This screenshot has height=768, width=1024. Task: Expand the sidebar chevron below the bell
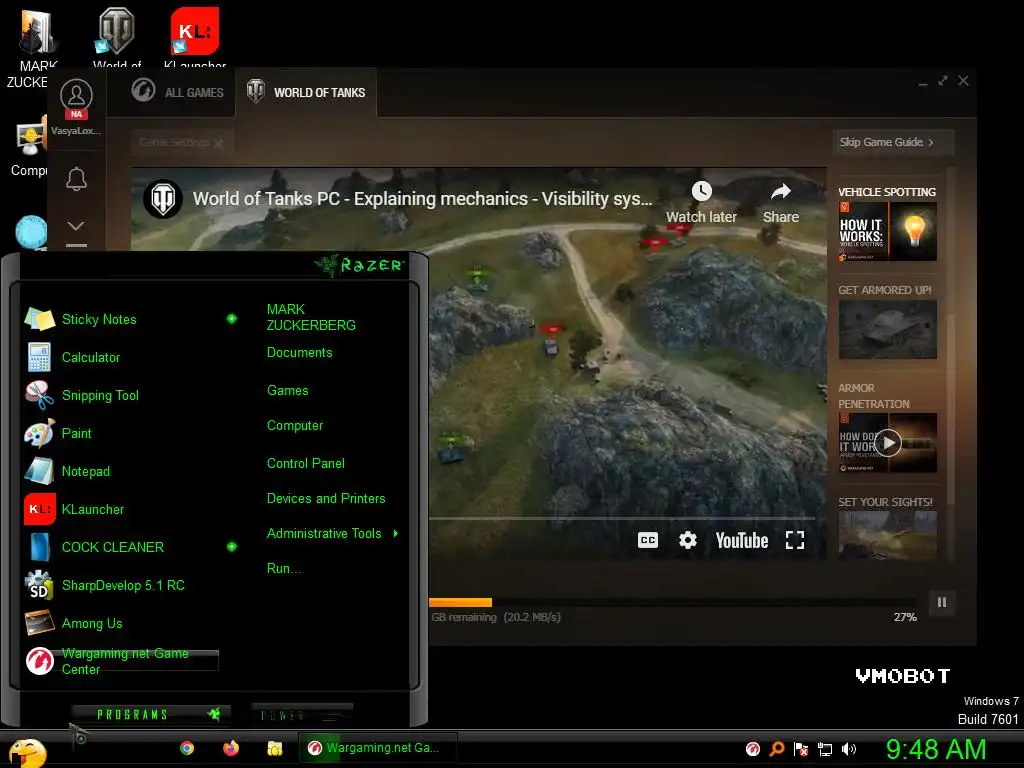[76, 226]
